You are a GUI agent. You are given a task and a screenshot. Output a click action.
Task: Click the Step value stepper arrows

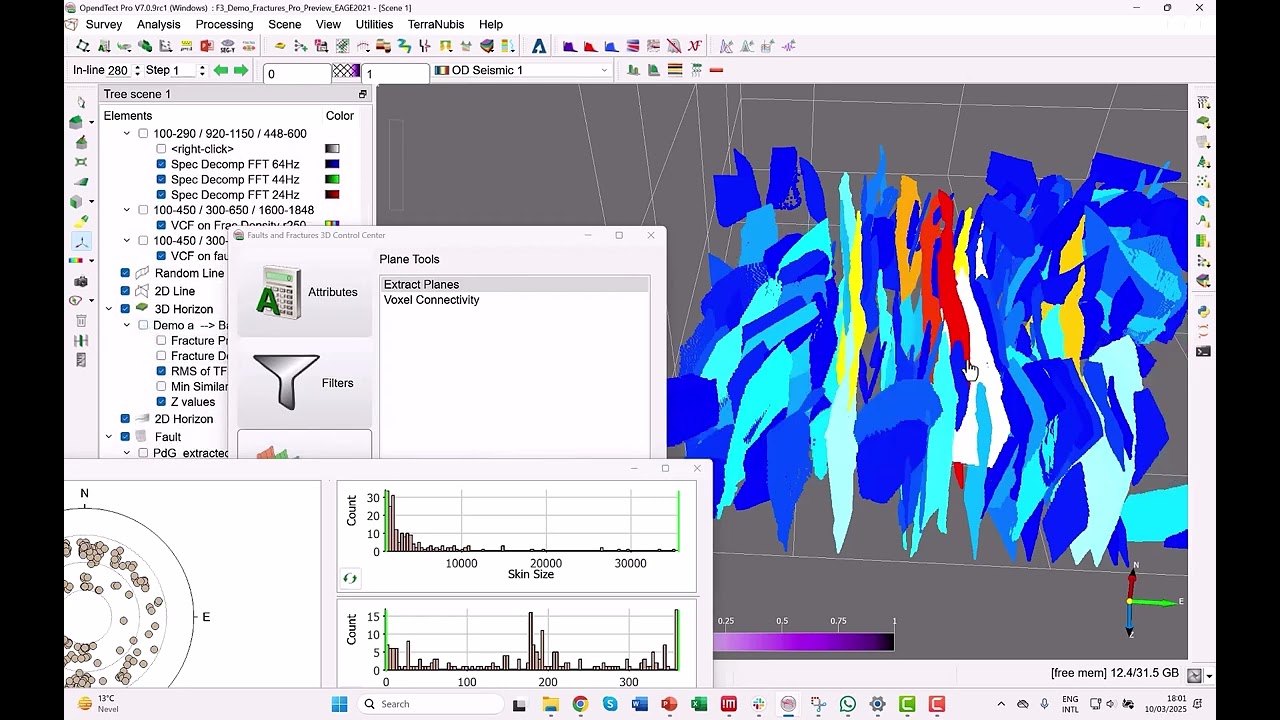202,70
